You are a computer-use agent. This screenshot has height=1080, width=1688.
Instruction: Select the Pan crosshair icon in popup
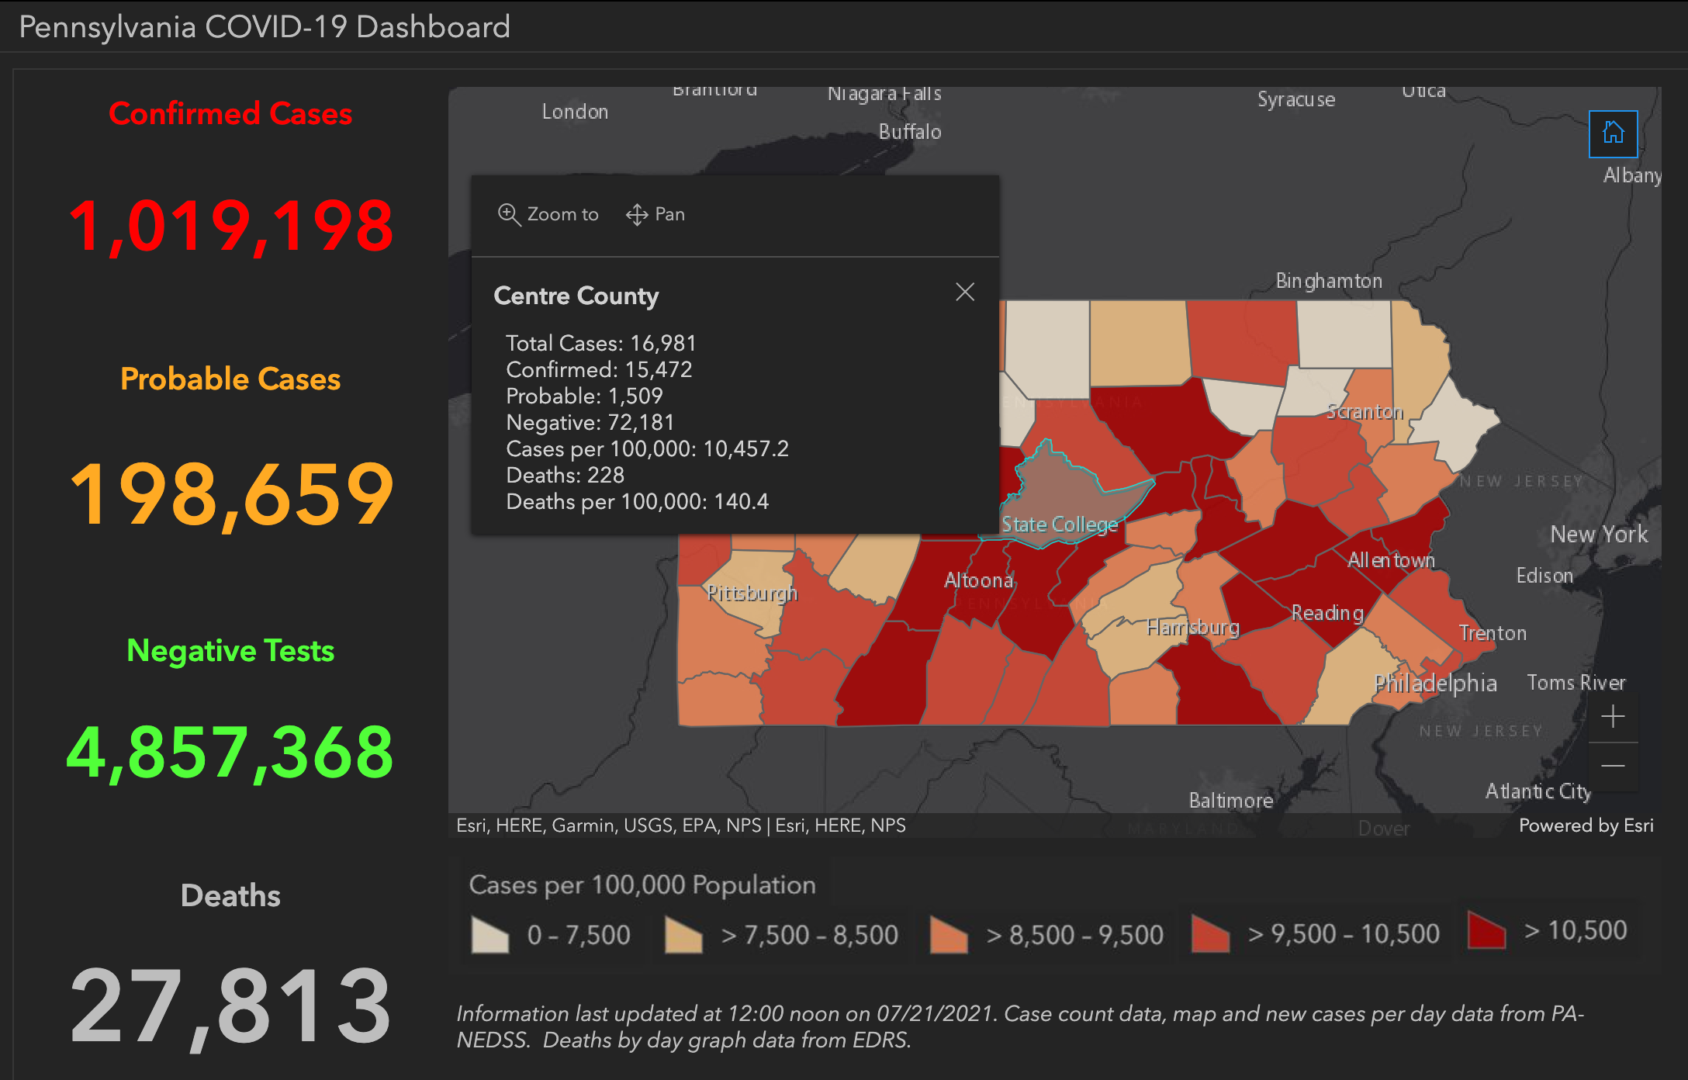(x=636, y=213)
